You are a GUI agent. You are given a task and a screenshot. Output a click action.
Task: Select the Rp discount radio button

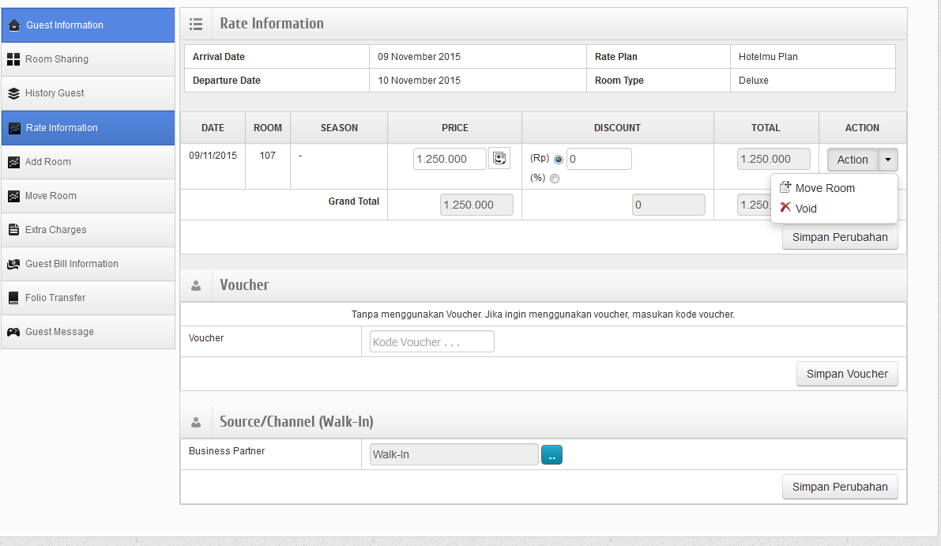tap(558, 159)
